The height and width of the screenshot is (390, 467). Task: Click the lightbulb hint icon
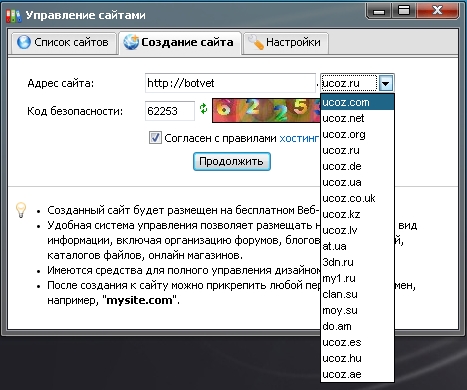click(21, 210)
